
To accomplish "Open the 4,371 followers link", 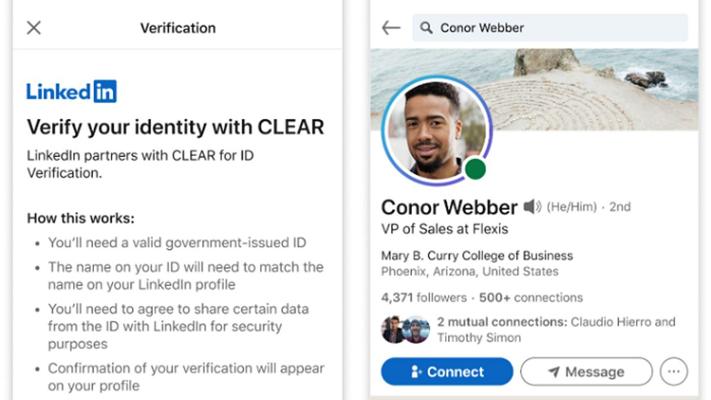I will coord(424,297).
